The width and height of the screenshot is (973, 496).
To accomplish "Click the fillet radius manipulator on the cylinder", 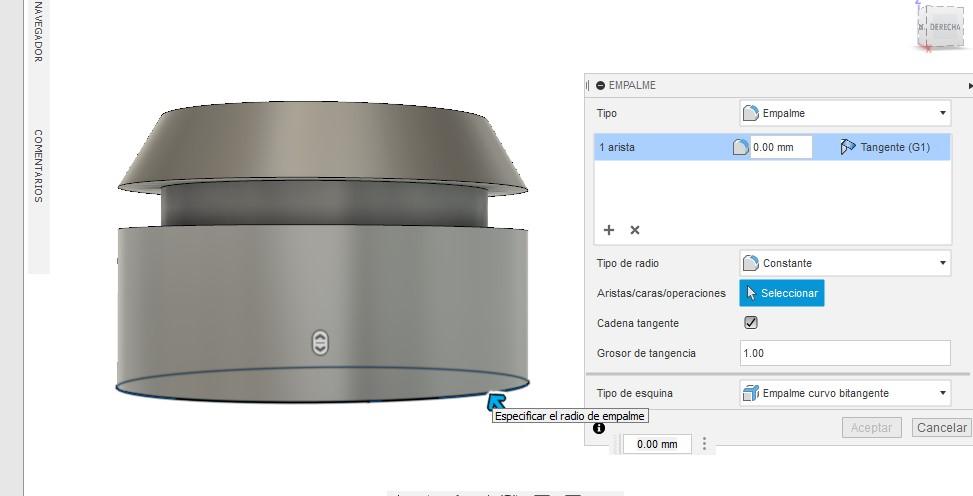I will click(320, 343).
